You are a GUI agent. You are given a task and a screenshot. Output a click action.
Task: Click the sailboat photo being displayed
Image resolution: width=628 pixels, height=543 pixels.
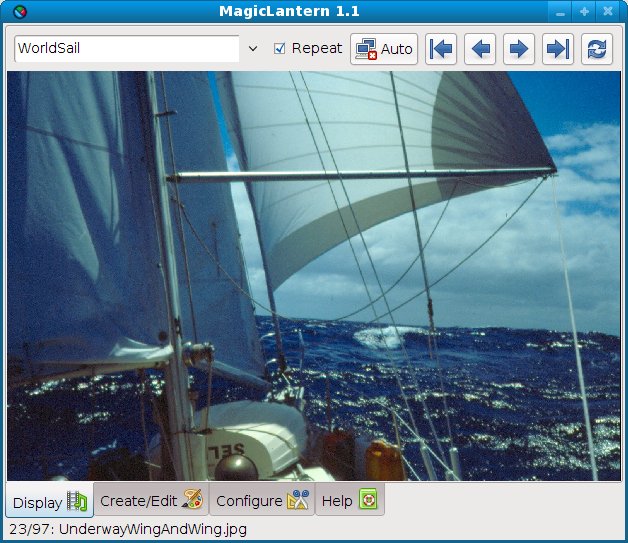click(x=313, y=275)
